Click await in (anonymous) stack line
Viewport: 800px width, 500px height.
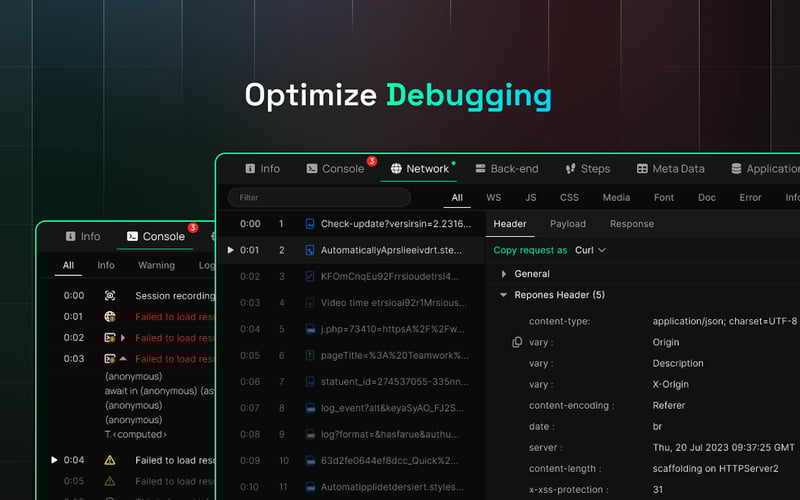coord(159,391)
